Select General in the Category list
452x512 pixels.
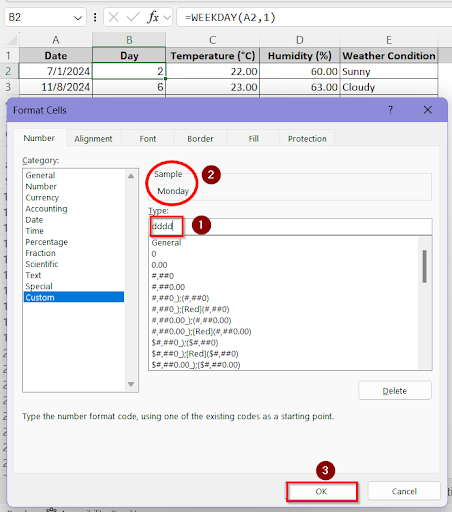tap(40, 175)
